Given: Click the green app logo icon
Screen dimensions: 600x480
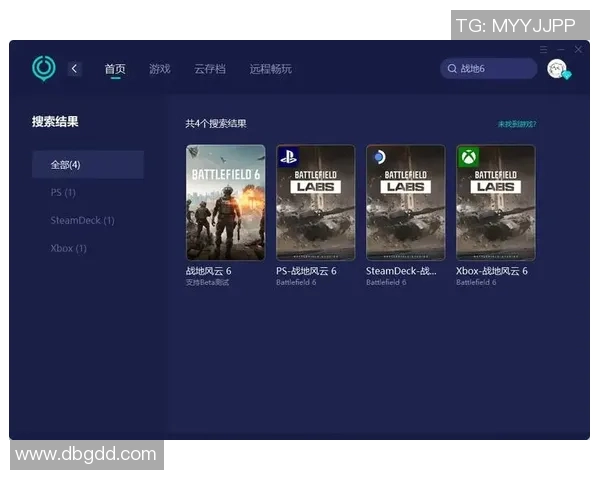Looking at the screenshot, I should 44,68.
